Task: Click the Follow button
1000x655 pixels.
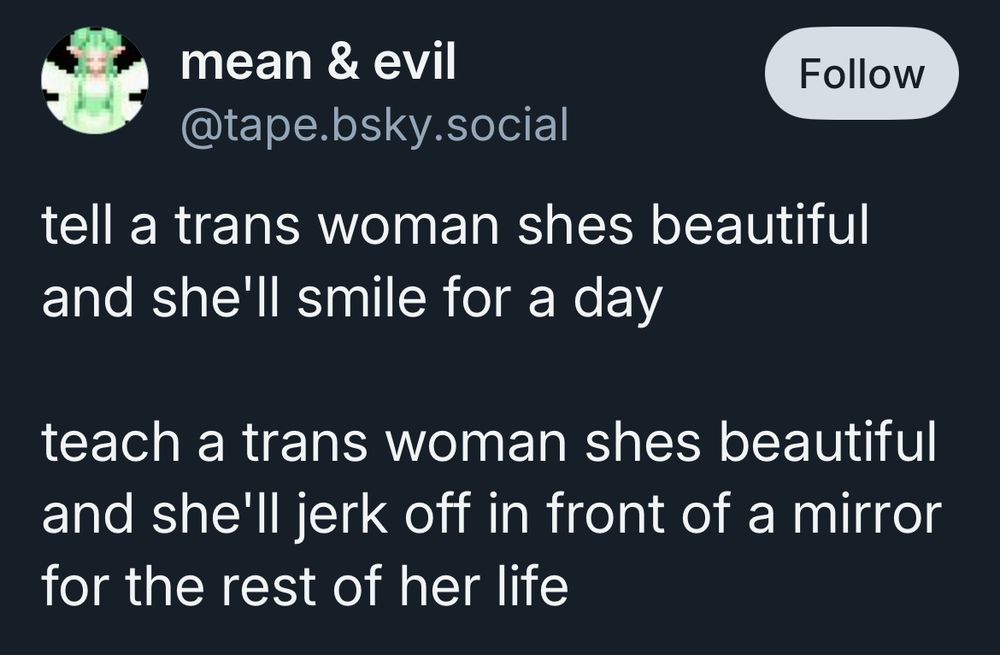Action: tap(861, 73)
